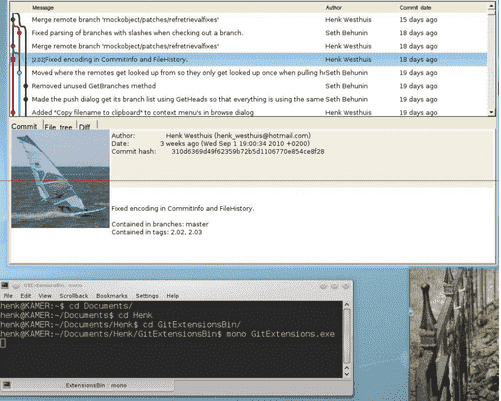The image size is (501, 401).
Task: Click the terminal scrollbar up arrow
Action: coord(346,305)
